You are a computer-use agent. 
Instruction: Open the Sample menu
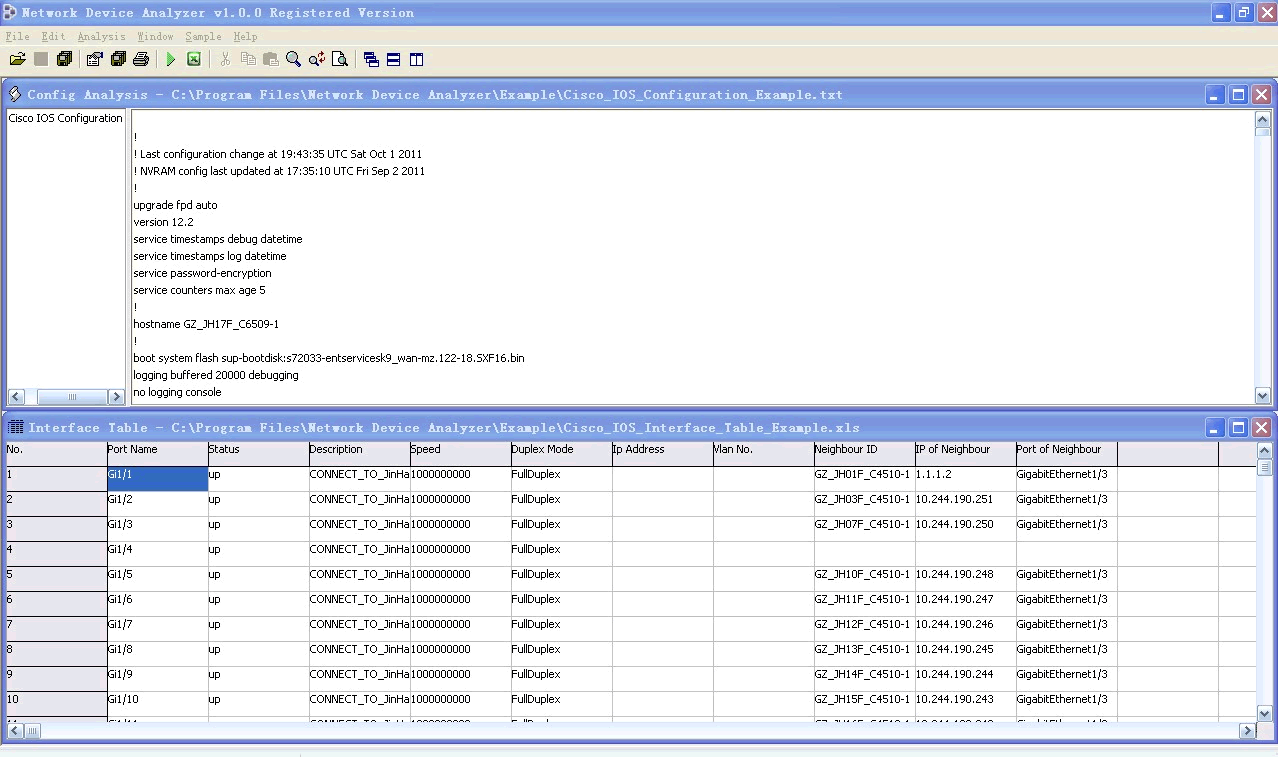point(203,37)
